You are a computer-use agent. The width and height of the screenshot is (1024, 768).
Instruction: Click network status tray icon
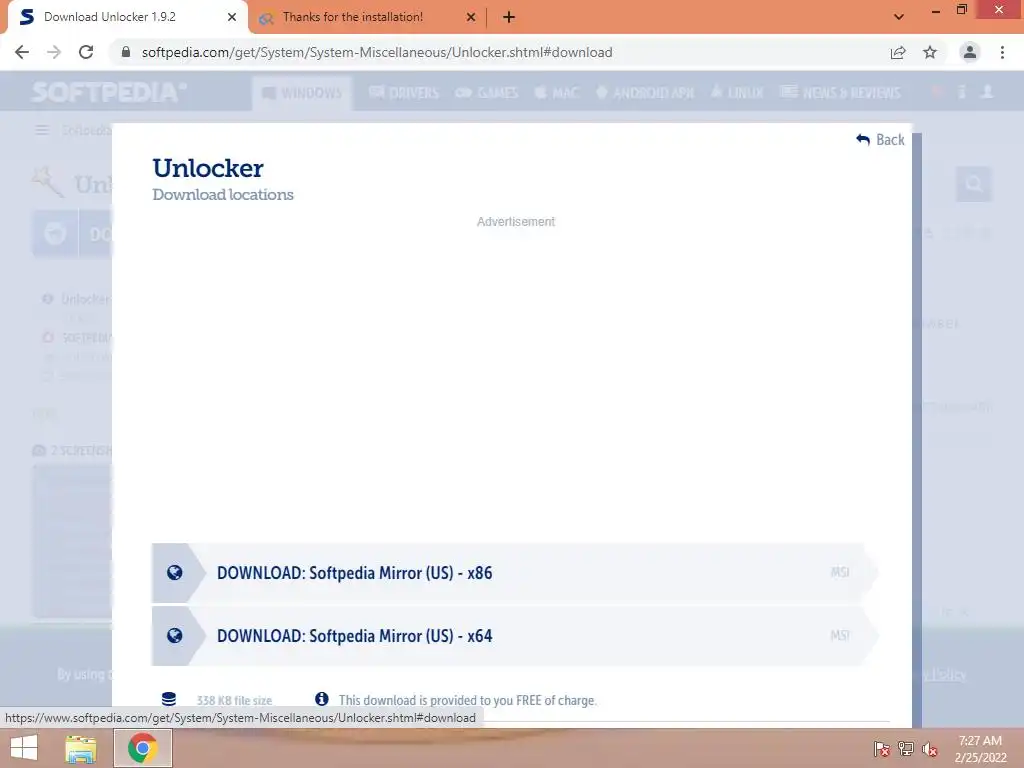click(x=906, y=749)
